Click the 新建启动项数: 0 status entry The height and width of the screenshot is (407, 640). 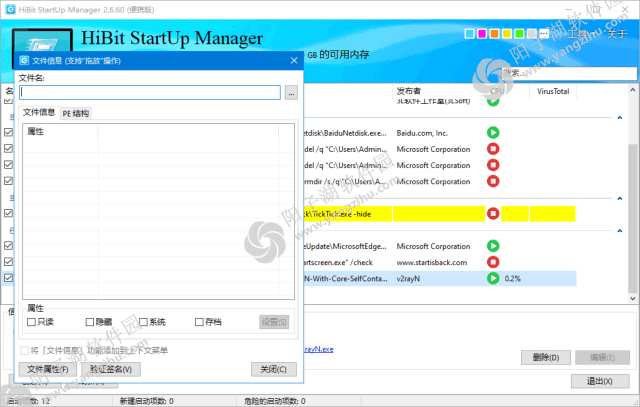[147, 401]
